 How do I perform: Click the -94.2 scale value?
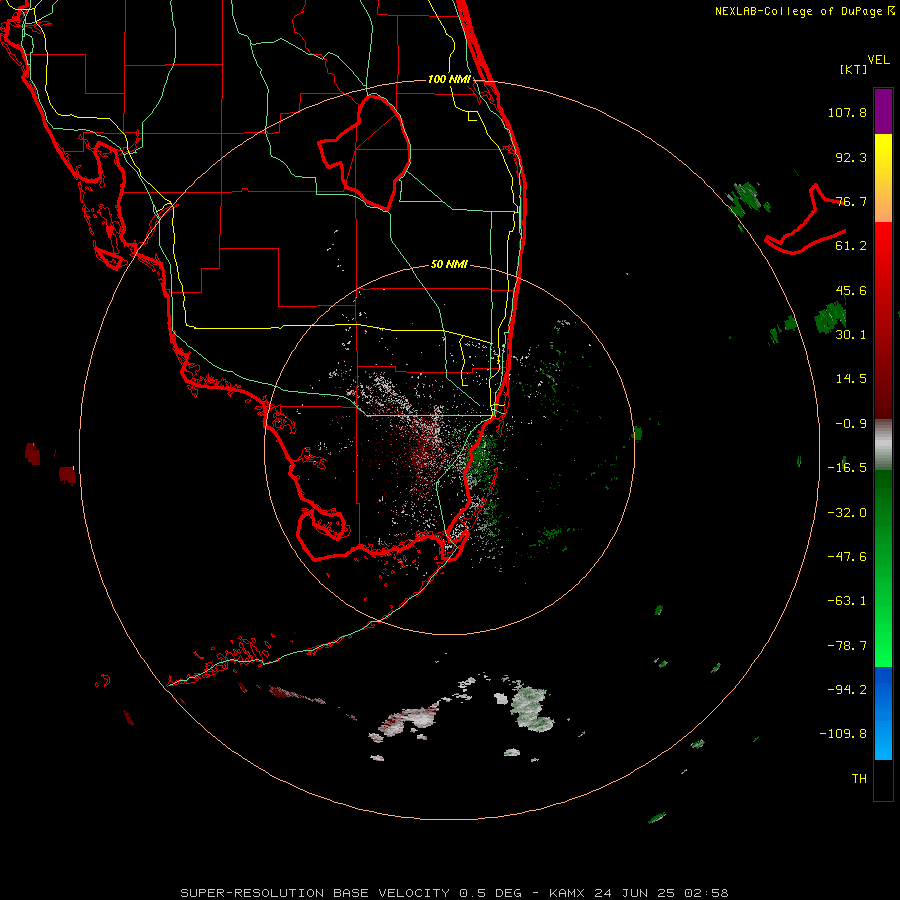click(847, 690)
